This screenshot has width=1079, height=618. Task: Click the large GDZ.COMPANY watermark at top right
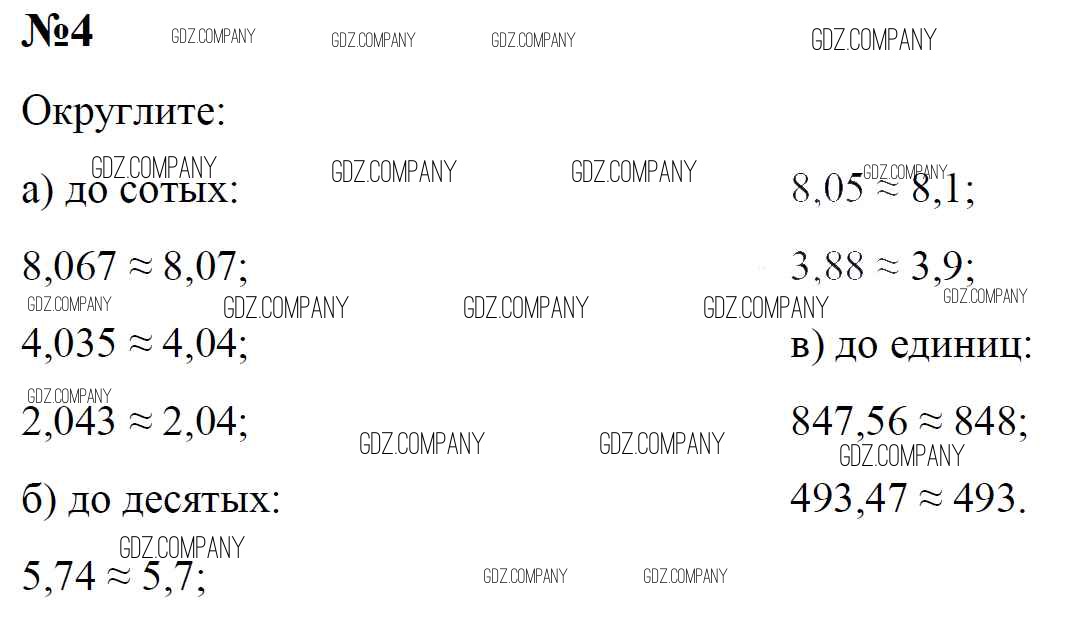pyautogui.click(x=874, y=39)
